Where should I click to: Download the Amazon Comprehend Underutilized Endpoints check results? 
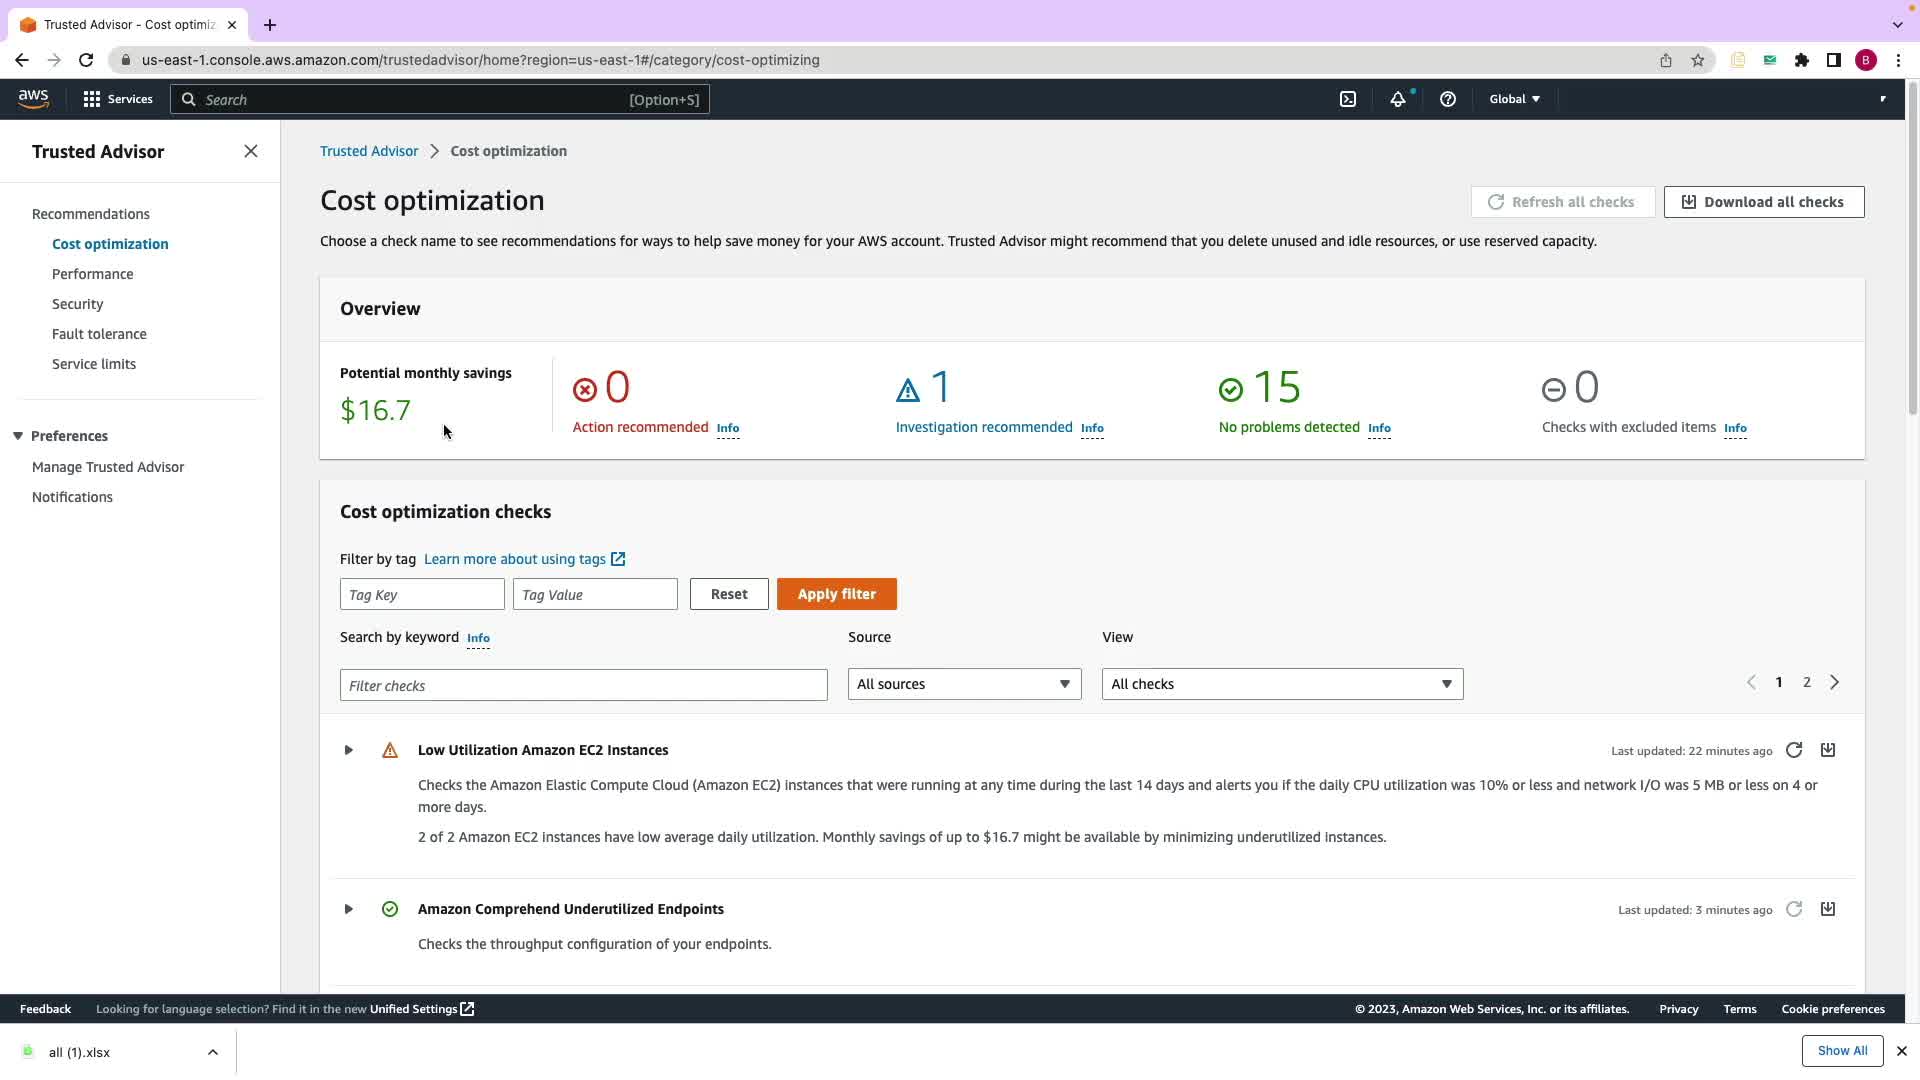click(x=1827, y=909)
